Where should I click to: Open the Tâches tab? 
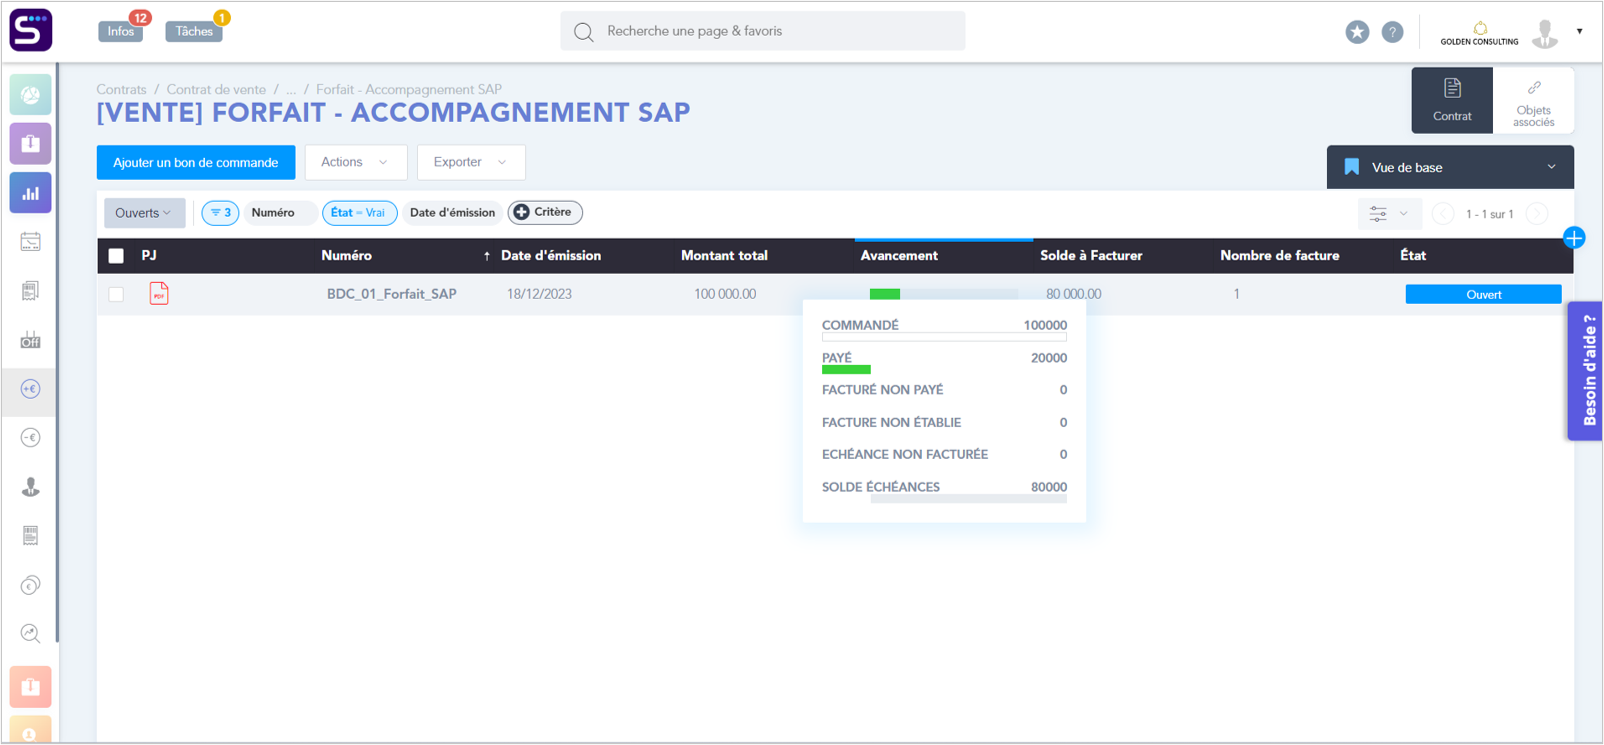pyautogui.click(x=194, y=31)
